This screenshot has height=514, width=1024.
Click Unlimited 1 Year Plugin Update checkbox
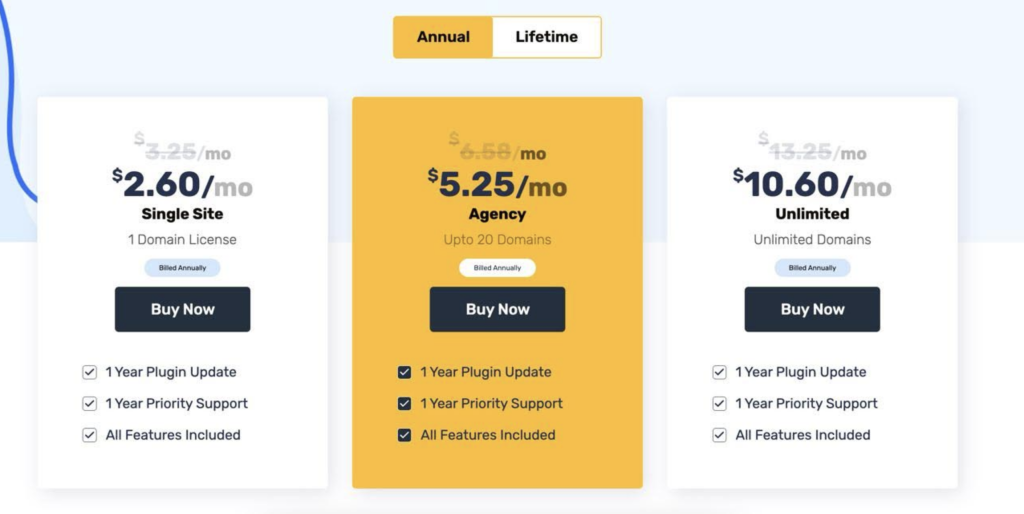coord(719,372)
